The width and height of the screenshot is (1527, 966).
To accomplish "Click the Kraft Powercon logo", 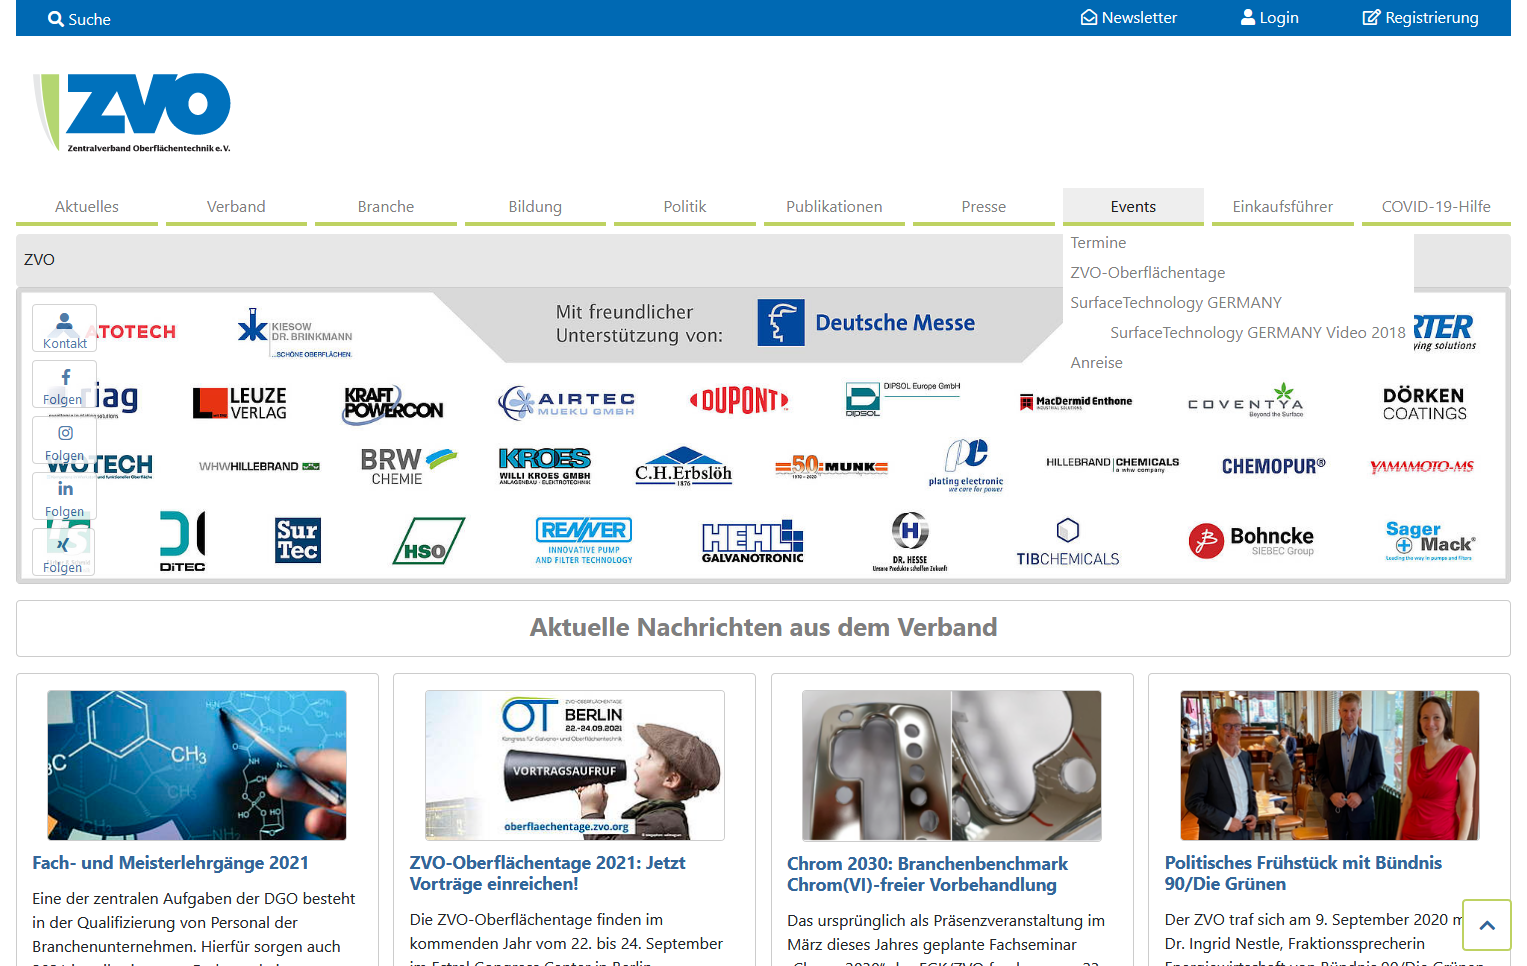I will click(x=393, y=403).
